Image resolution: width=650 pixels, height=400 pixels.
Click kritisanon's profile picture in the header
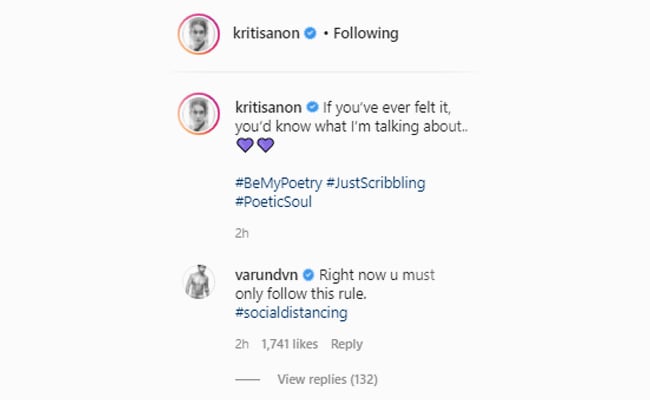click(x=197, y=34)
